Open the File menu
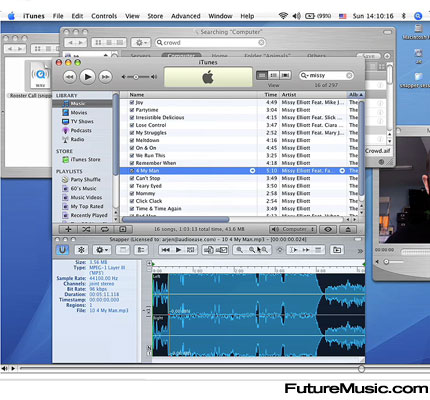 coord(58,16)
